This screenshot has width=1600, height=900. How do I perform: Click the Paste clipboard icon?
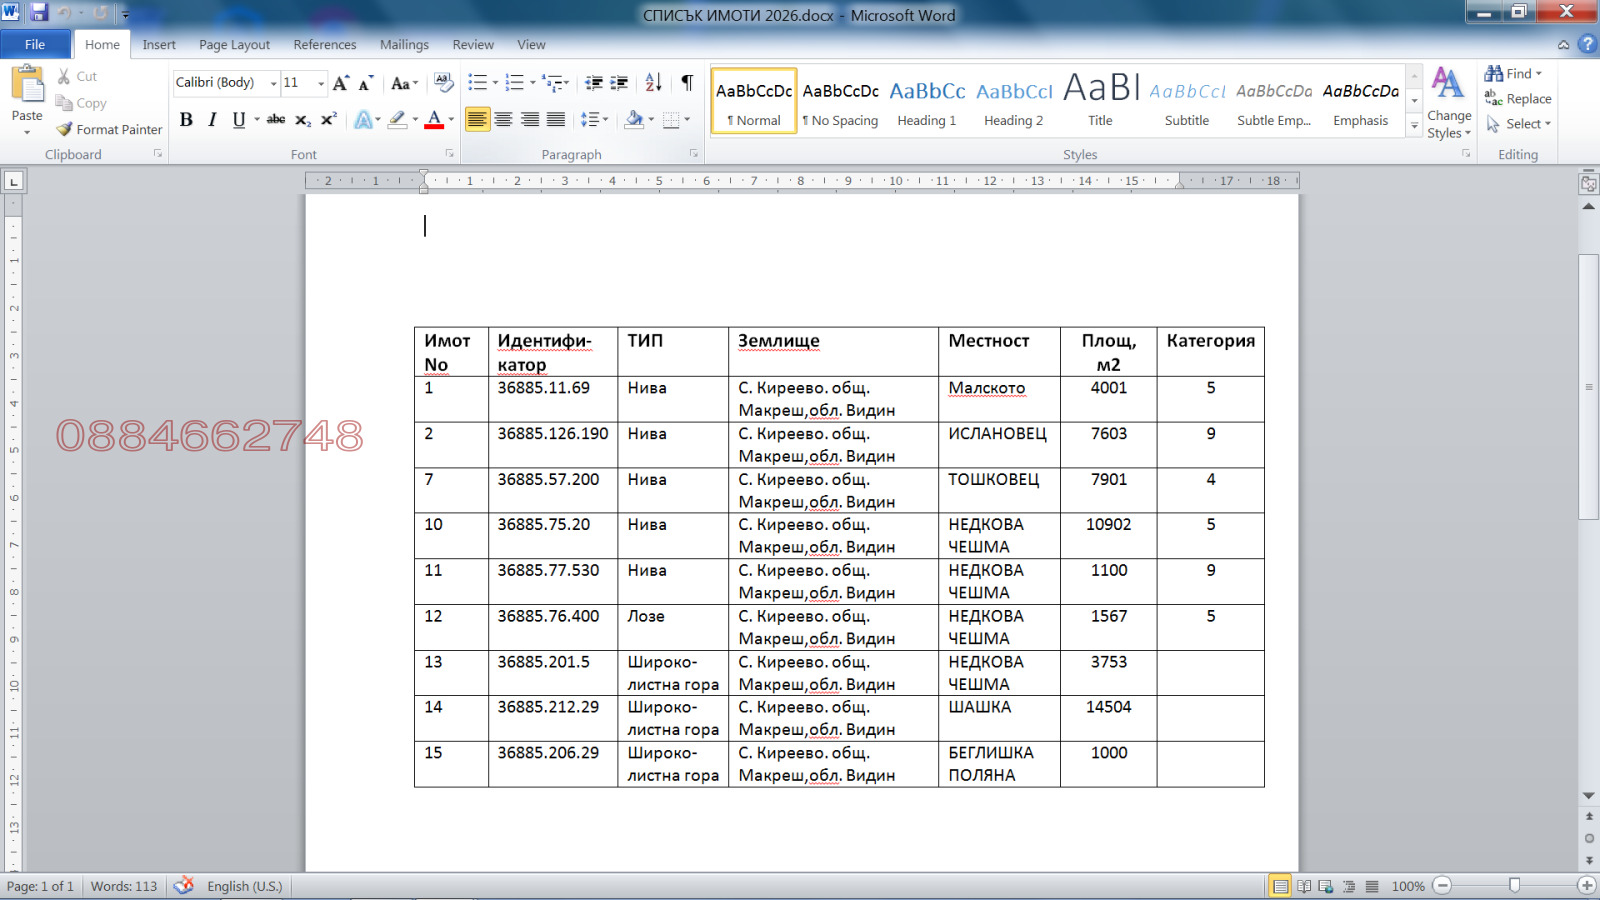tap(27, 85)
